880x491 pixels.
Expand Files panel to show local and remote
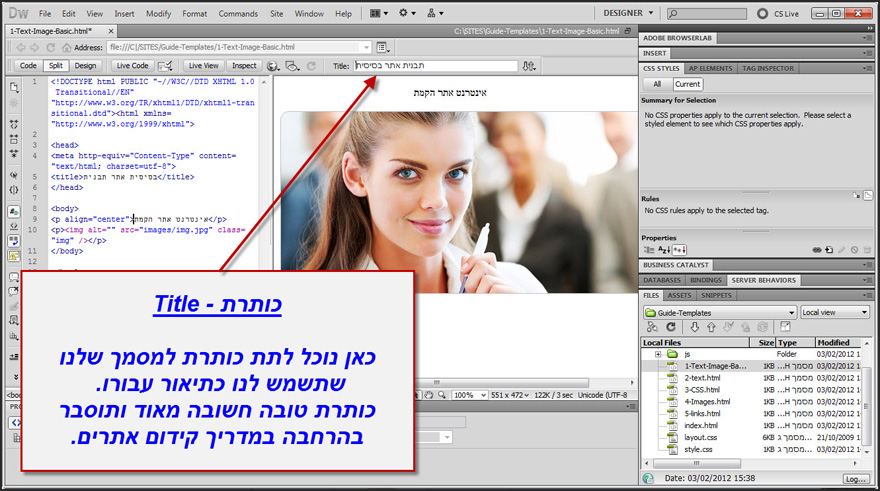tap(785, 327)
